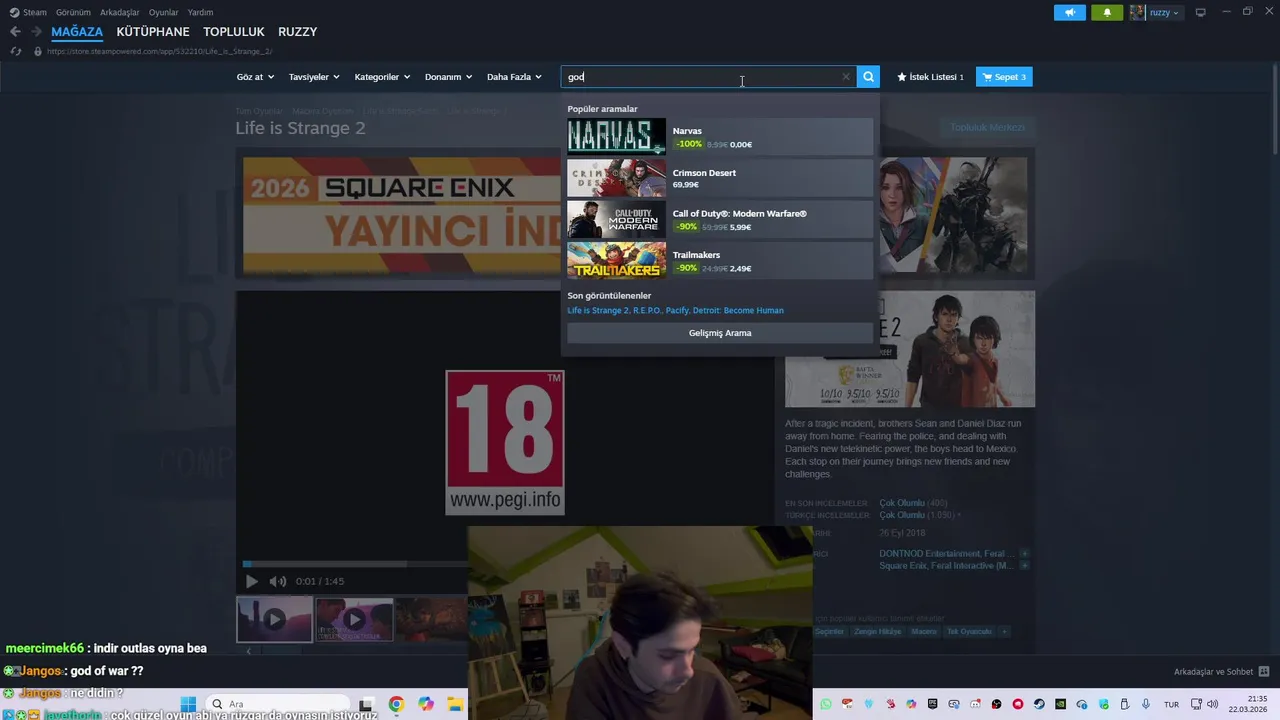This screenshot has height=720, width=1280.
Task: Play the trailer video
Action: point(251,581)
